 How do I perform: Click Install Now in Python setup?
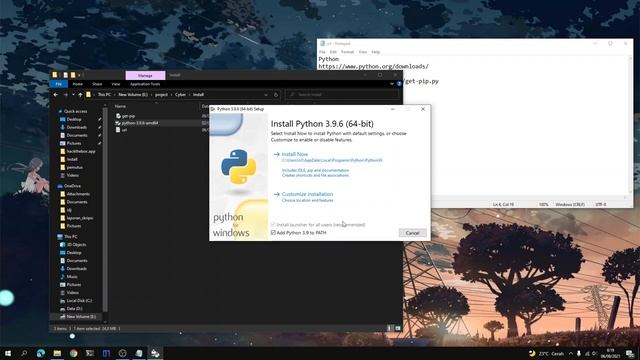[x=295, y=154]
